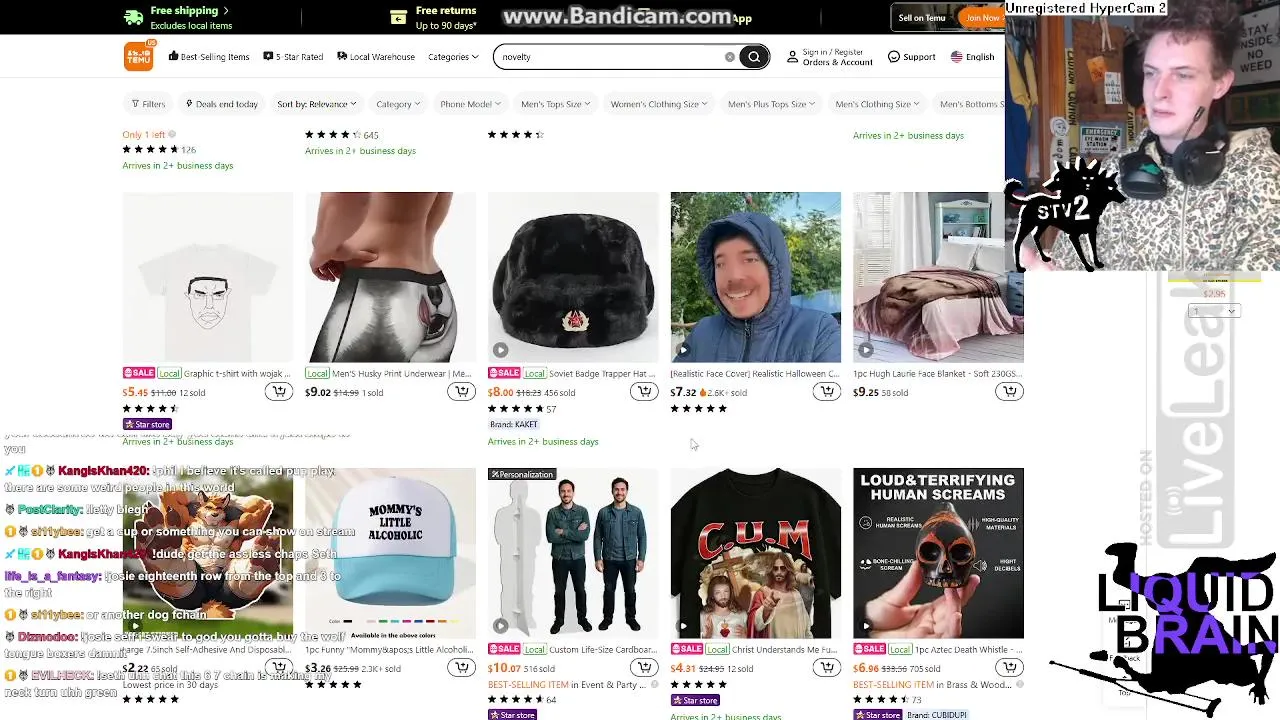The width and height of the screenshot is (1280, 720).
Task: Click the search magnifier button
Action: [754, 57]
